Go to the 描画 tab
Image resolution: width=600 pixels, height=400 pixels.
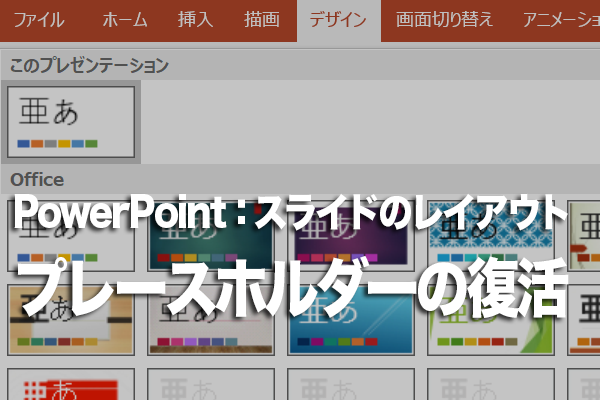262,20
